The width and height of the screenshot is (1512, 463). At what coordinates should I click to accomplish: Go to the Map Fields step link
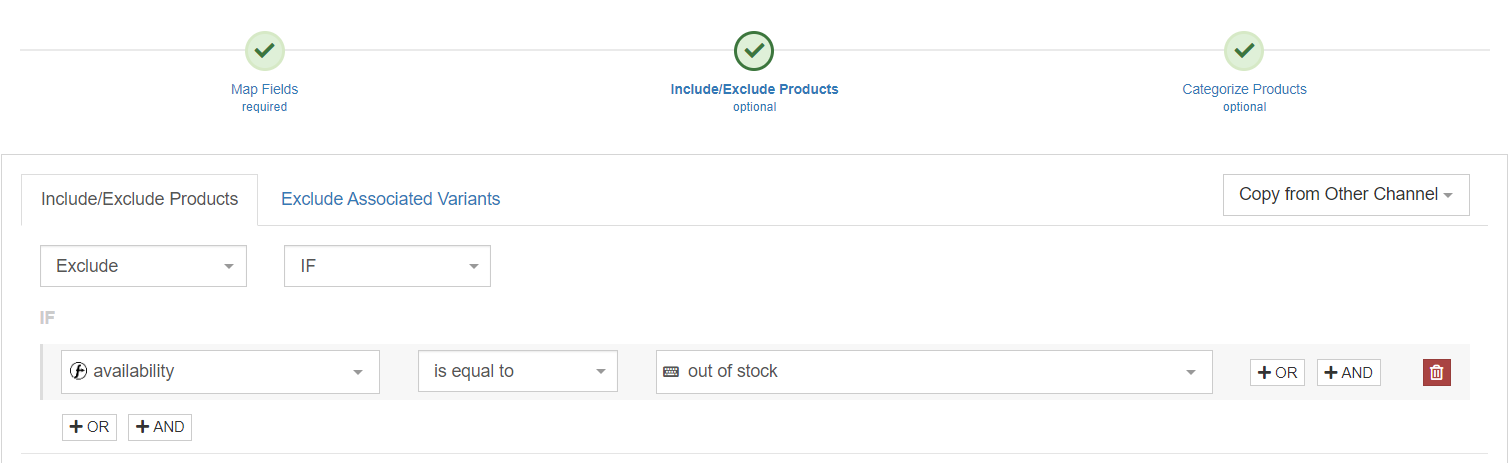click(x=264, y=89)
